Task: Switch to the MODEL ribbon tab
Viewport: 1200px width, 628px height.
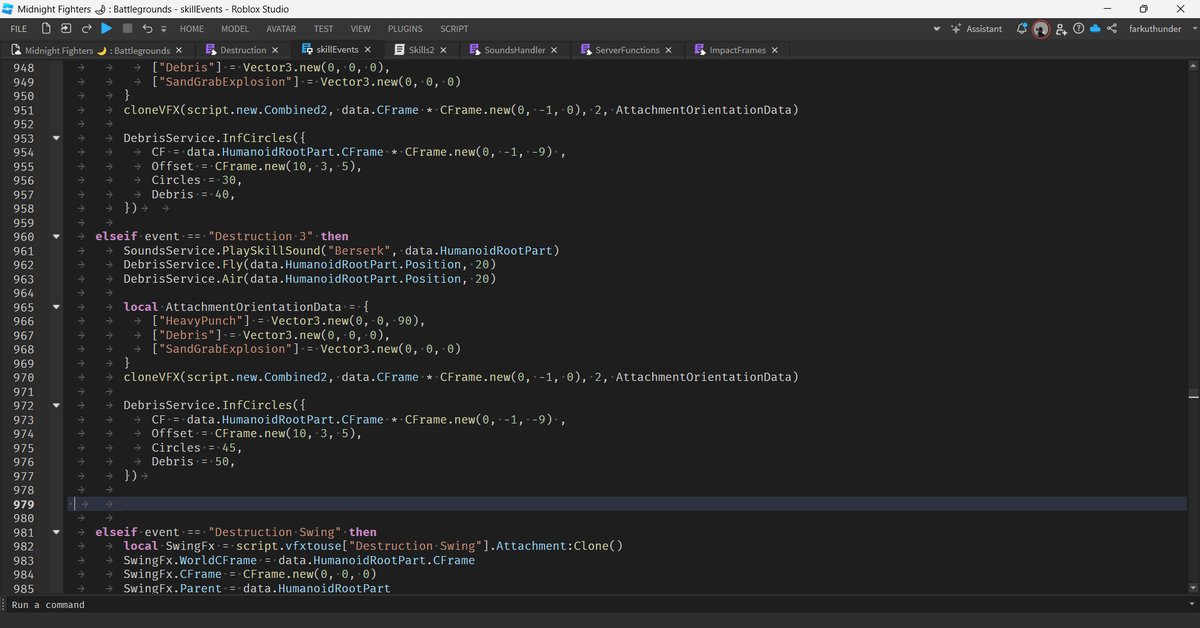Action: [235, 29]
